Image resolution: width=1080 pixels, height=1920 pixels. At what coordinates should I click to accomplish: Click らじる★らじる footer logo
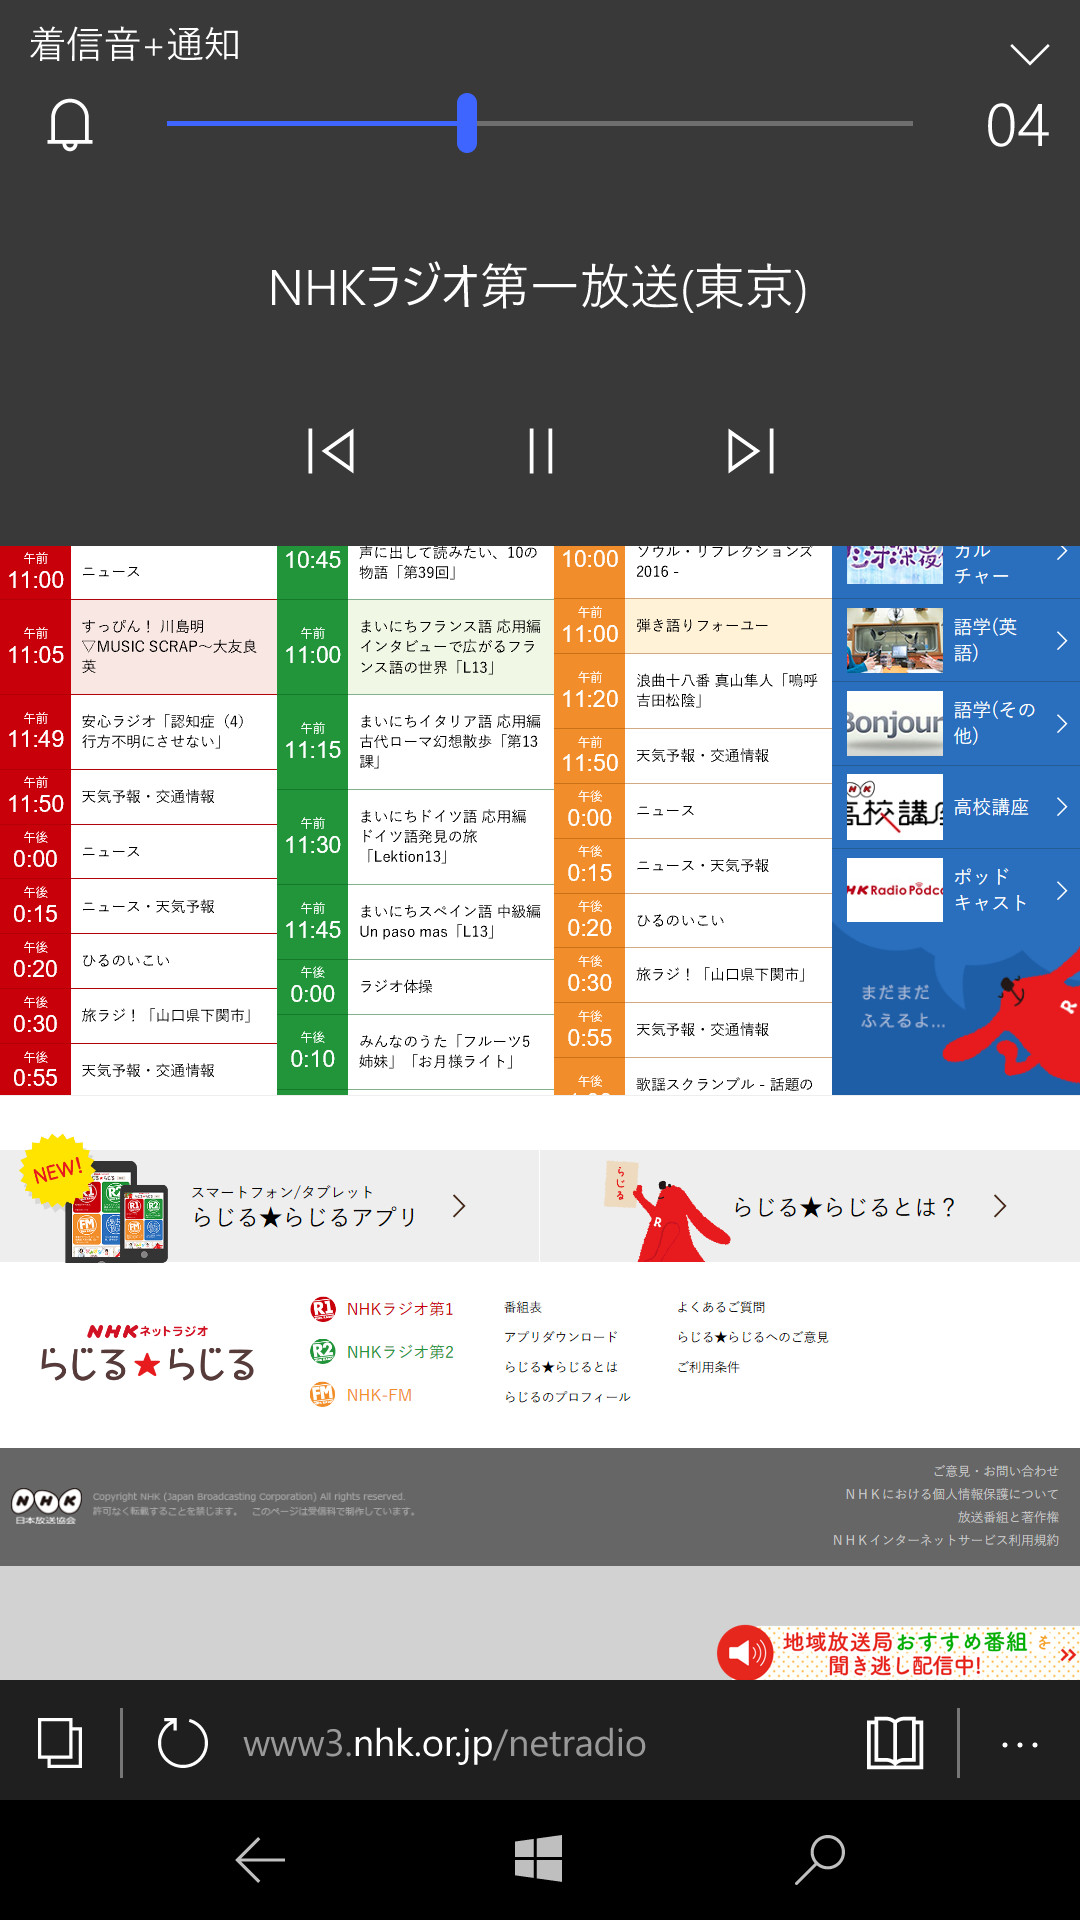click(x=147, y=1354)
